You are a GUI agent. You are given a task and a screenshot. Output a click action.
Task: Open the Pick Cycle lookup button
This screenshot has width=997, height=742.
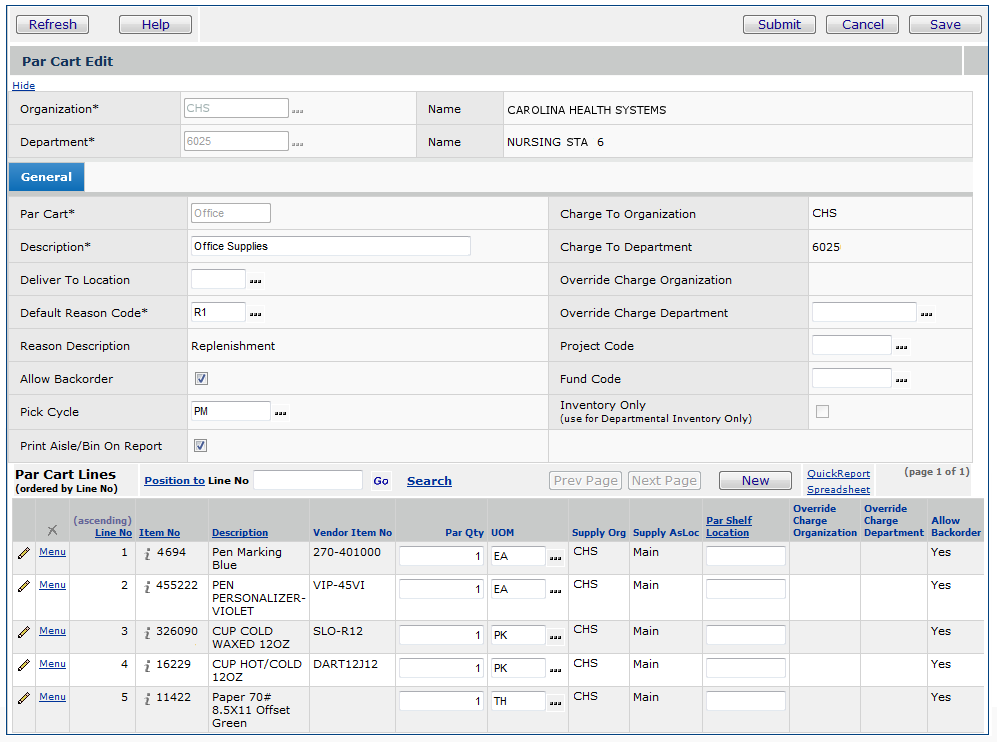click(281, 412)
